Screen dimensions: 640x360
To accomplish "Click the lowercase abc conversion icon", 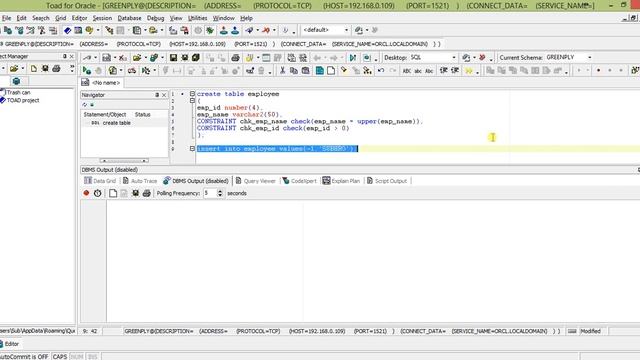I will [x=418, y=71].
